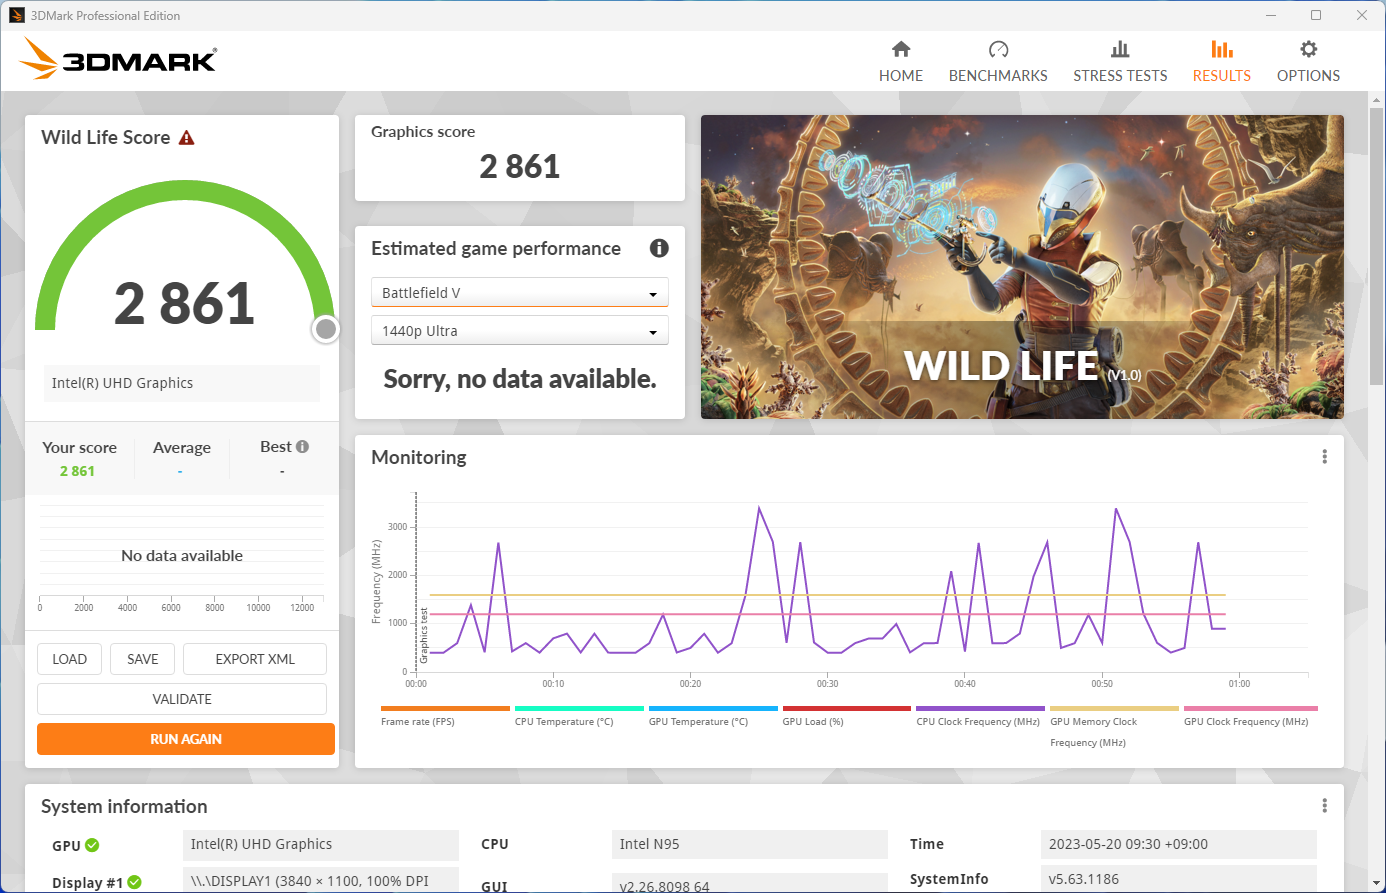Screen dimensions: 1386x893
Task: Go to Stress Tests
Action: 1120,60
